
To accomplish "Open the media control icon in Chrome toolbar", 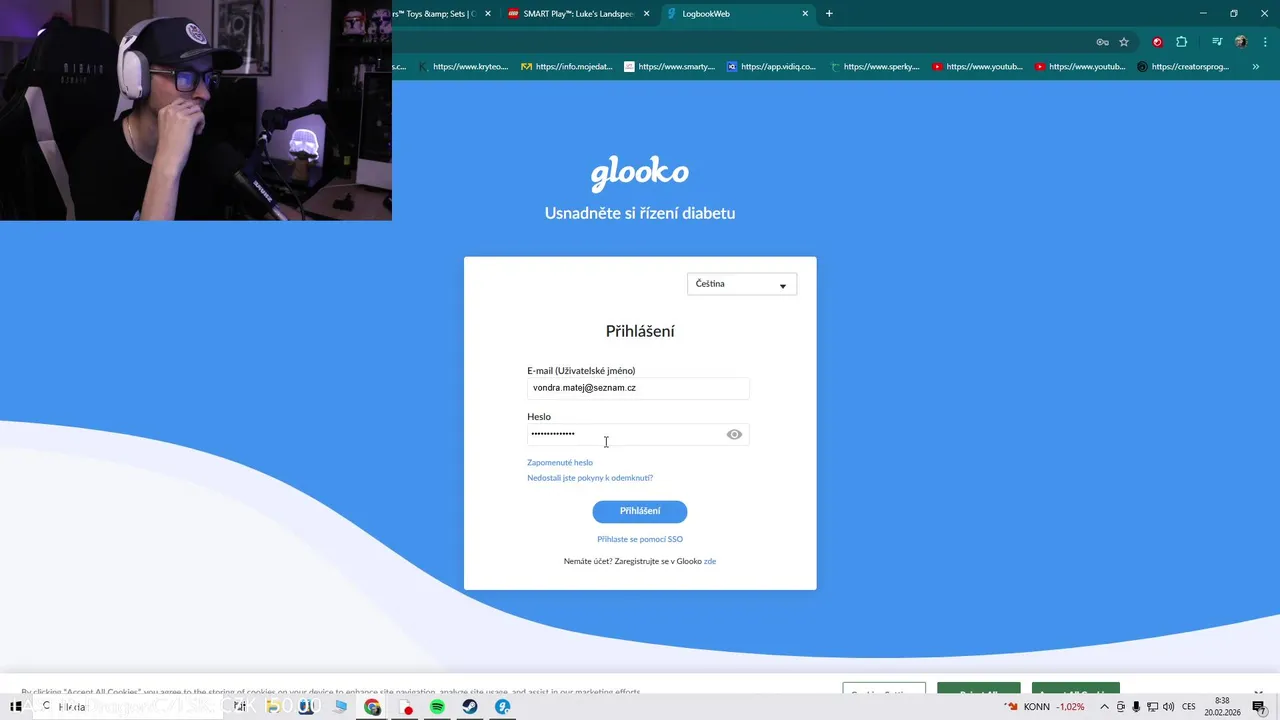I will click(x=1217, y=42).
